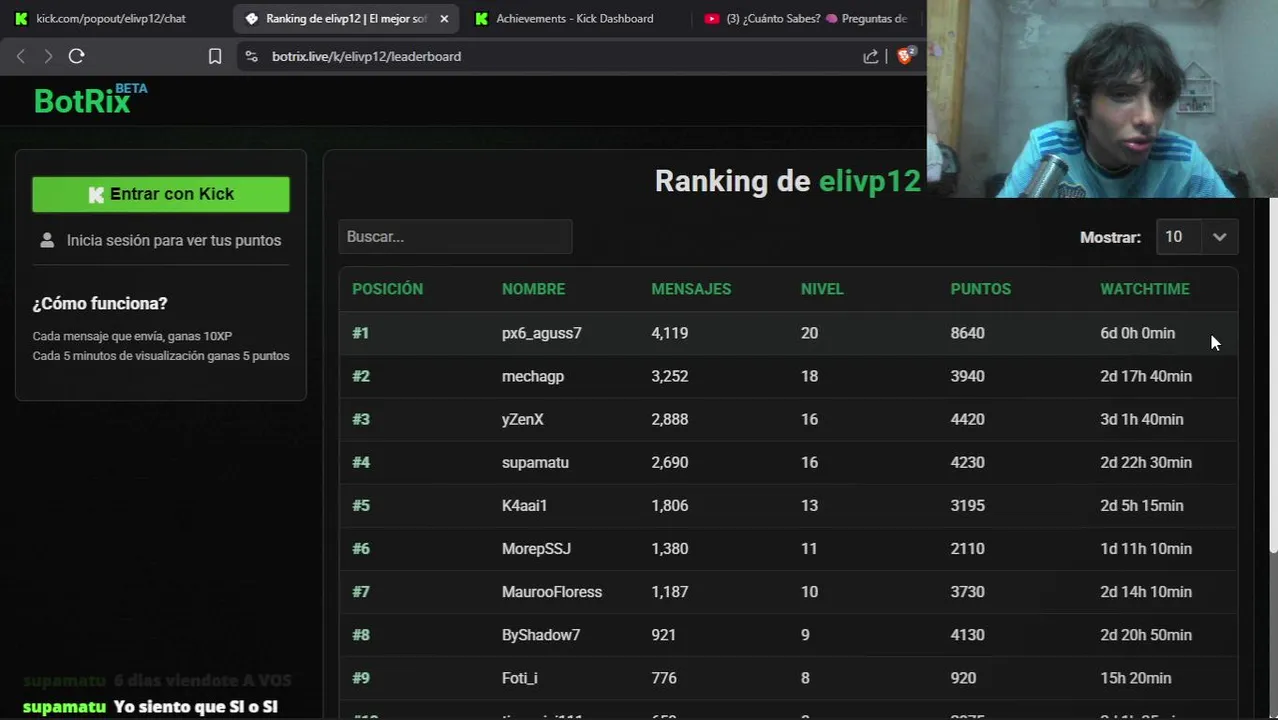Log in with Entrar con Kick button
Screen dimensions: 1278x720
click(161, 194)
